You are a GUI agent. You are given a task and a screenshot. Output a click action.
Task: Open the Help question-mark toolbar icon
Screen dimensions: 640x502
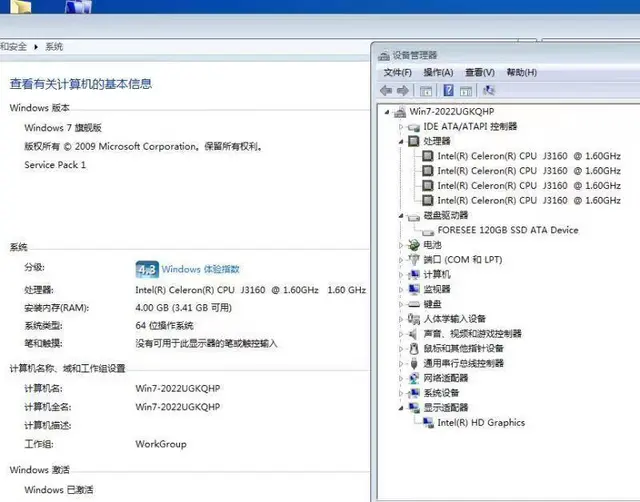pos(448,90)
